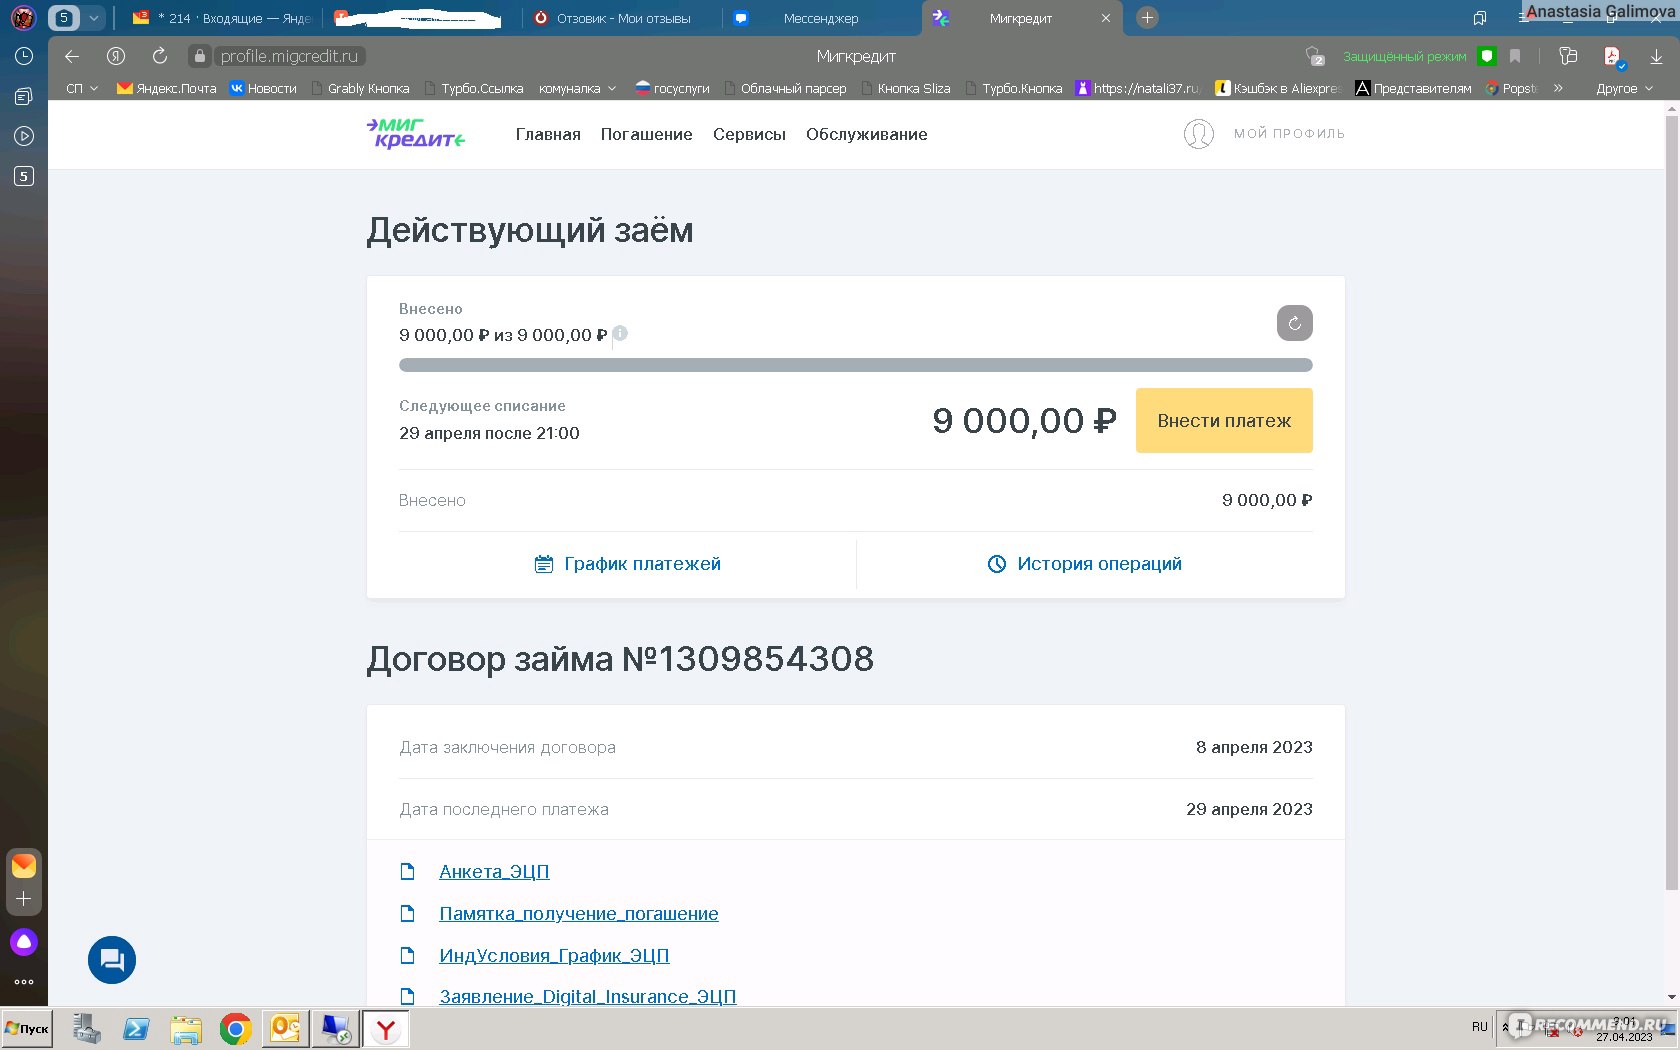Image resolution: width=1680 pixels, height=1050 pixels.
Task: Open the Погашение menu item
Action: pyautogui.click(x=646, y=134)
